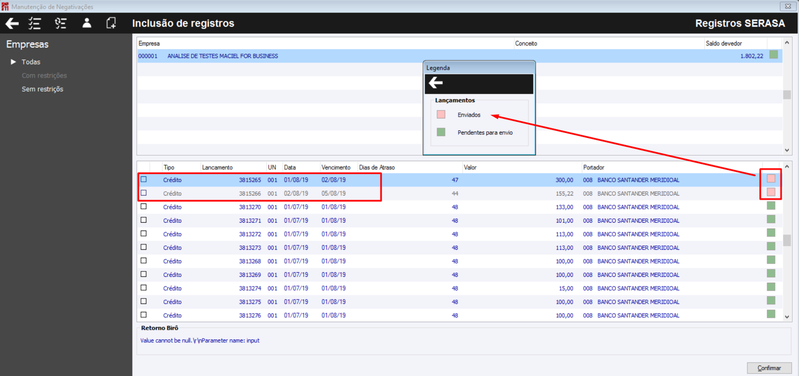800x376 pixels.
Task: Toggle the checkbox for entry 3813276
Action: tap(143, 315)
